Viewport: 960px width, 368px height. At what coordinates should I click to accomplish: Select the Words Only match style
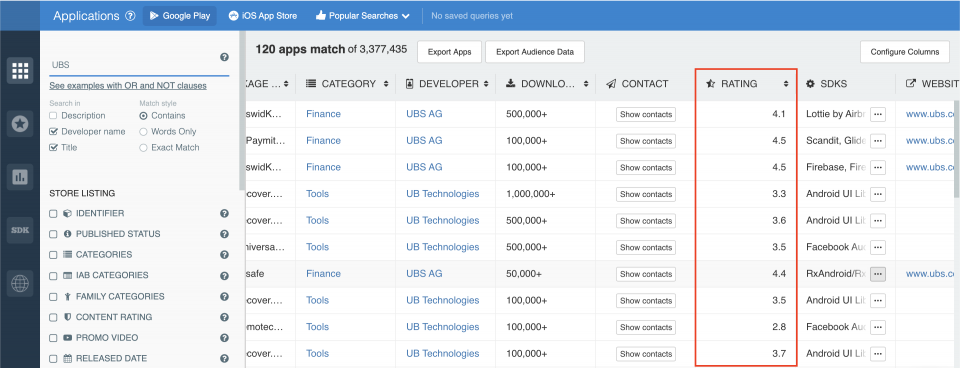[144, 132]
